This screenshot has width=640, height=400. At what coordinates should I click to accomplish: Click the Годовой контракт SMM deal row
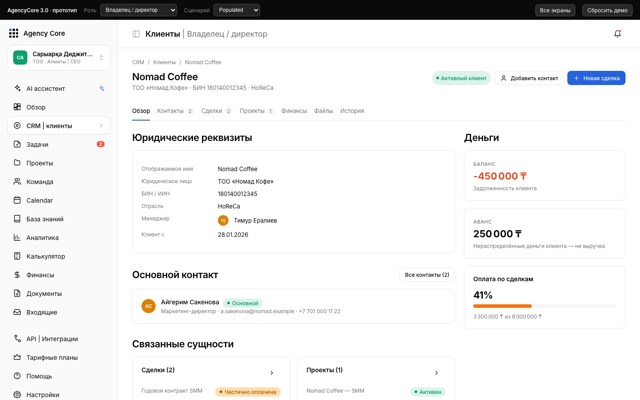[211, 391]
